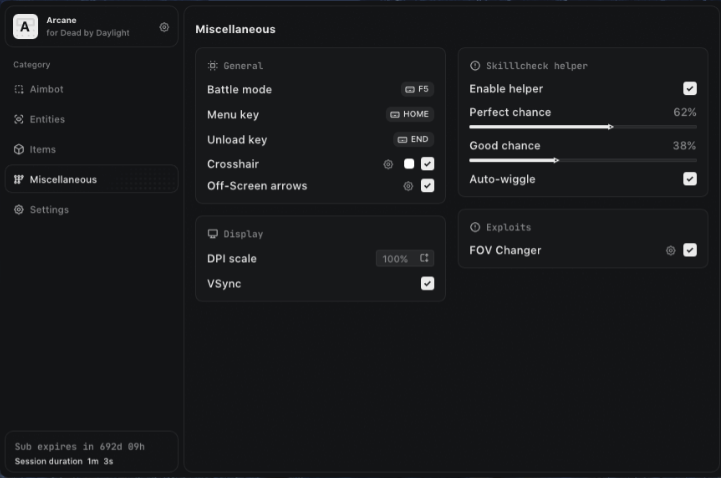Click the Perfect chance slider track
This screenshot has height=478, width=721.
(583, 127)
